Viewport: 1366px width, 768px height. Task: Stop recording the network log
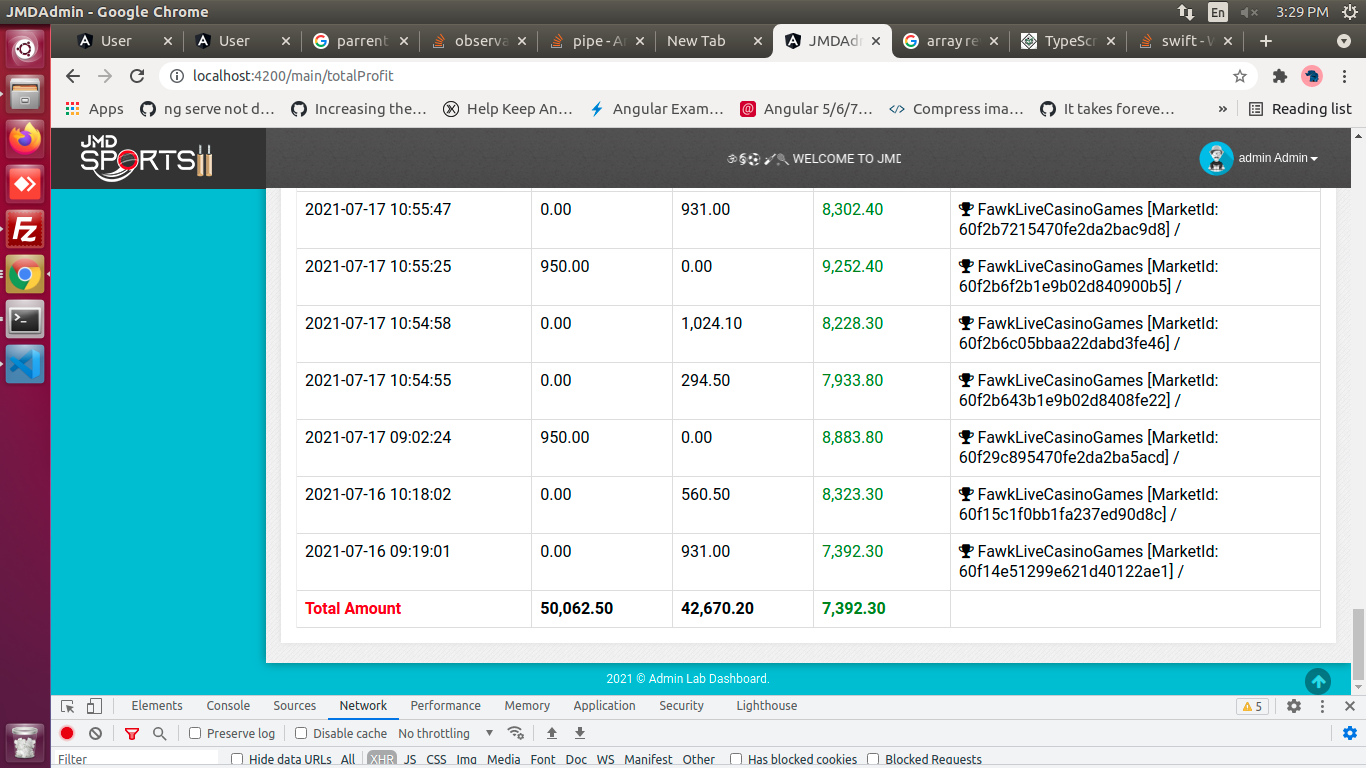point(67,733)
